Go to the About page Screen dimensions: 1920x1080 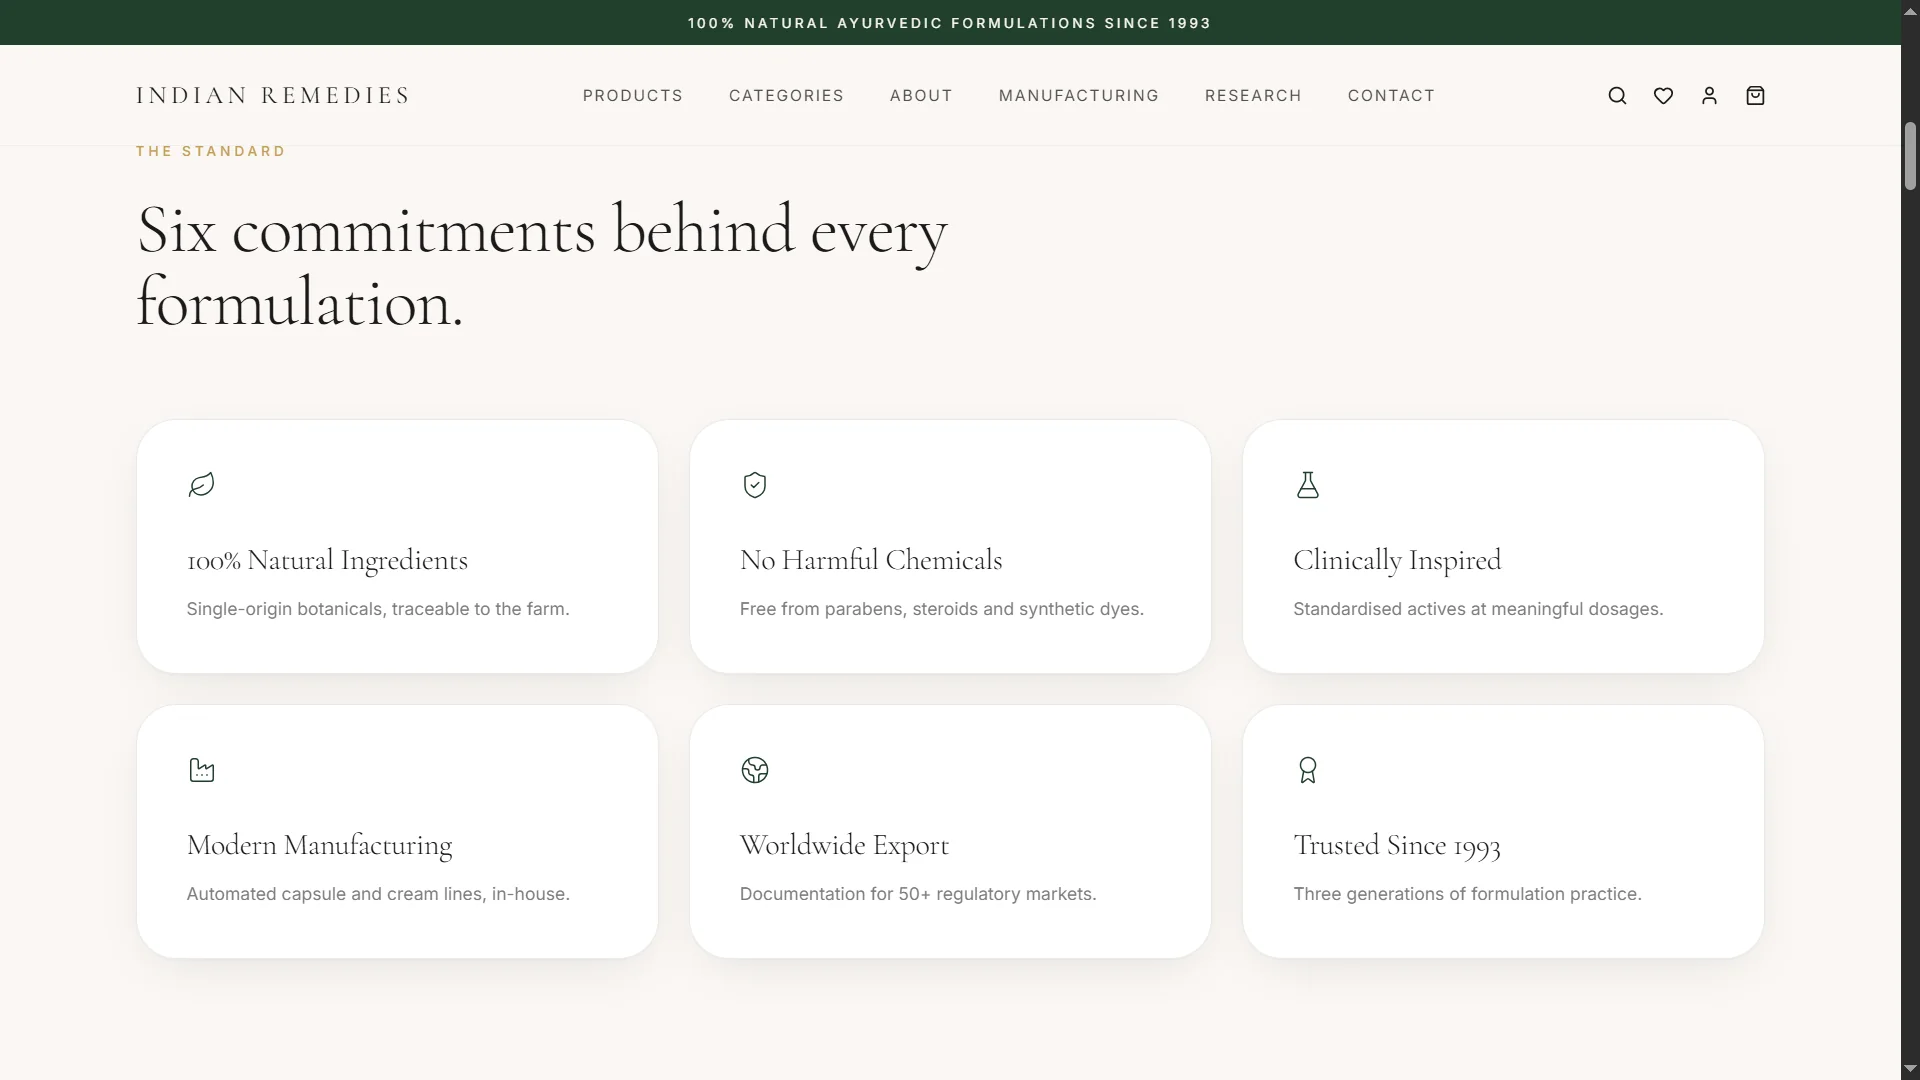tap(921, 96)
